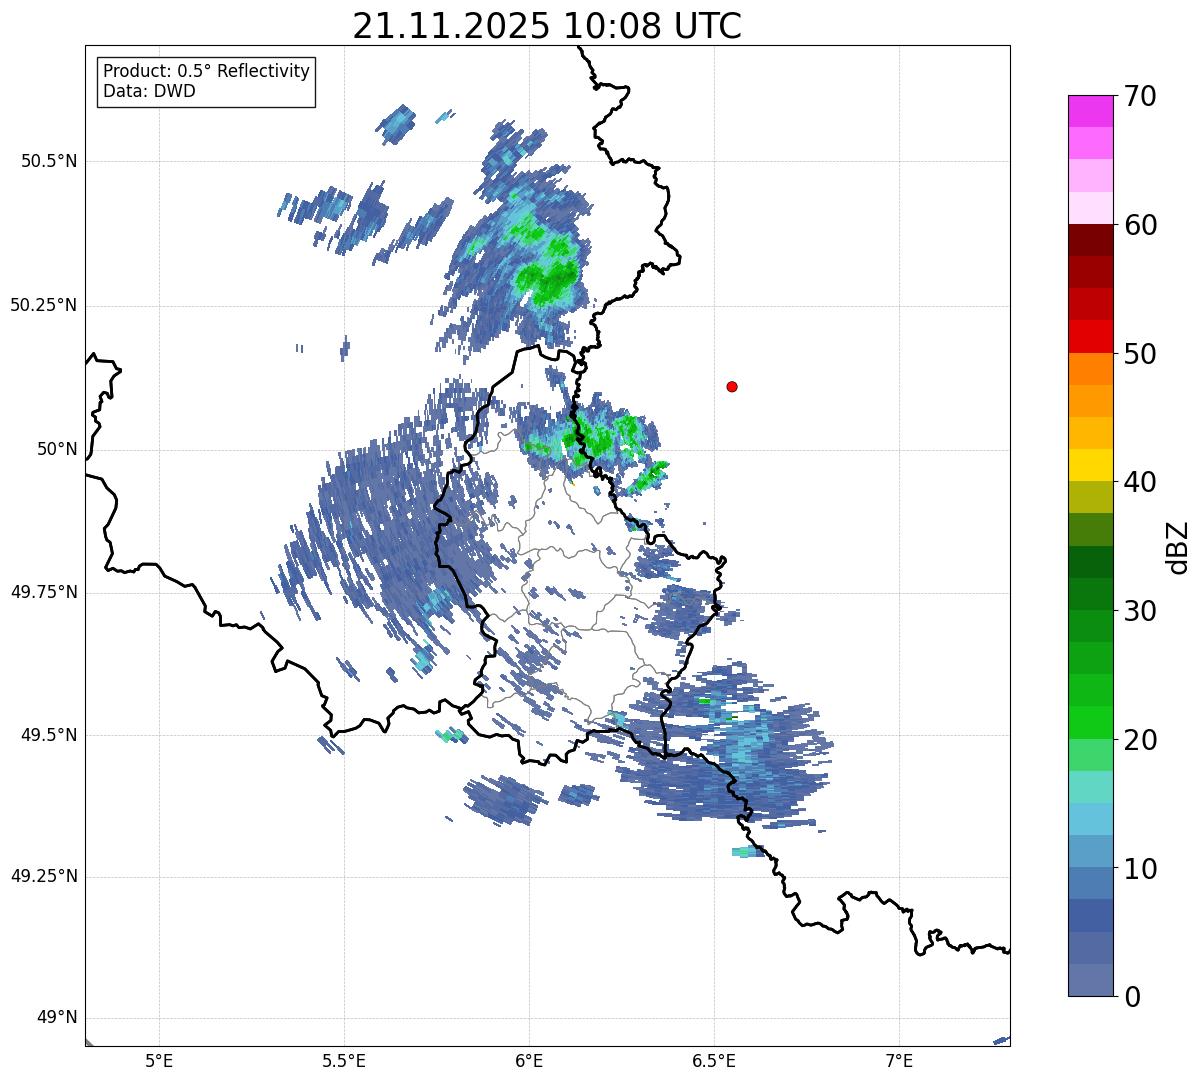The height and width of the screenshot is (1081, 1202).
Task: Click the colorbar value 30
Action: tap(1140, 611)
